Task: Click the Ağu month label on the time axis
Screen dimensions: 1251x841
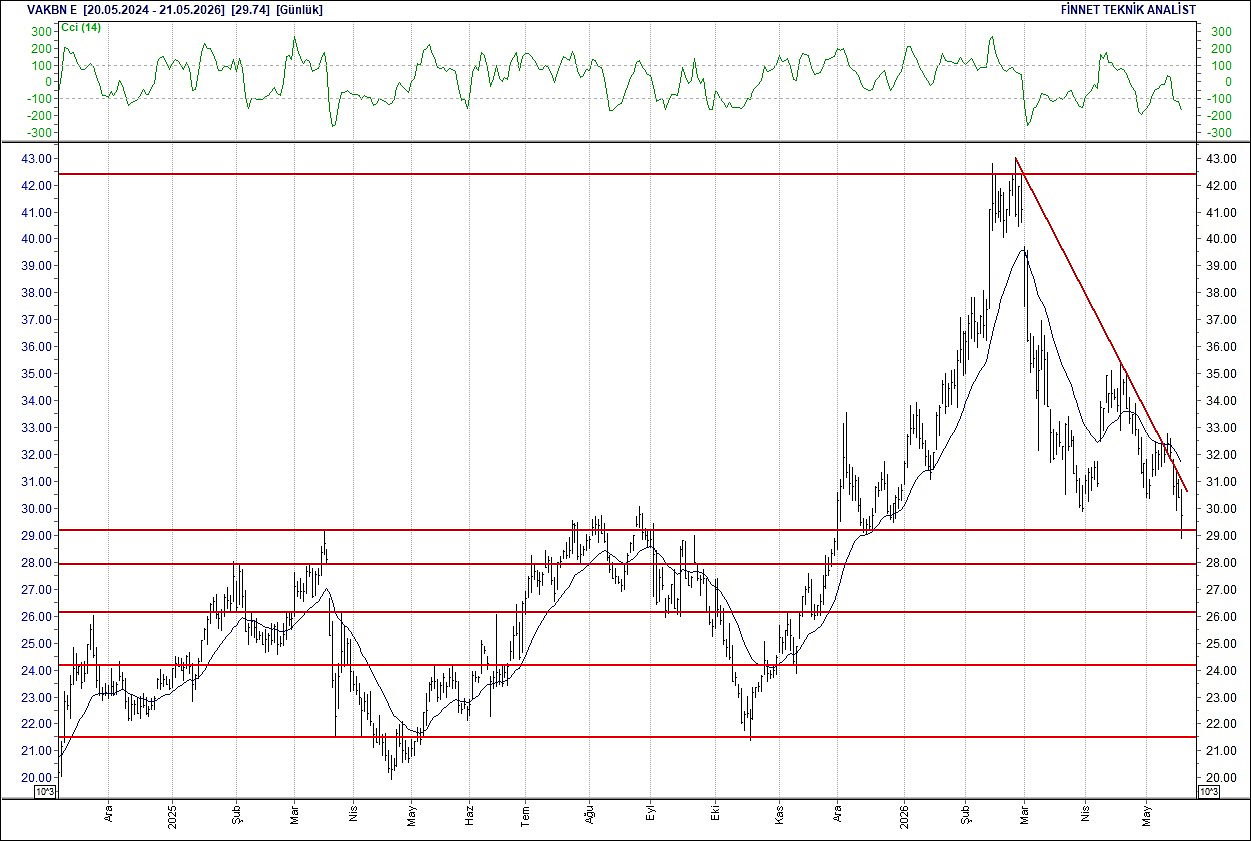Action: (x=589, y=815)
